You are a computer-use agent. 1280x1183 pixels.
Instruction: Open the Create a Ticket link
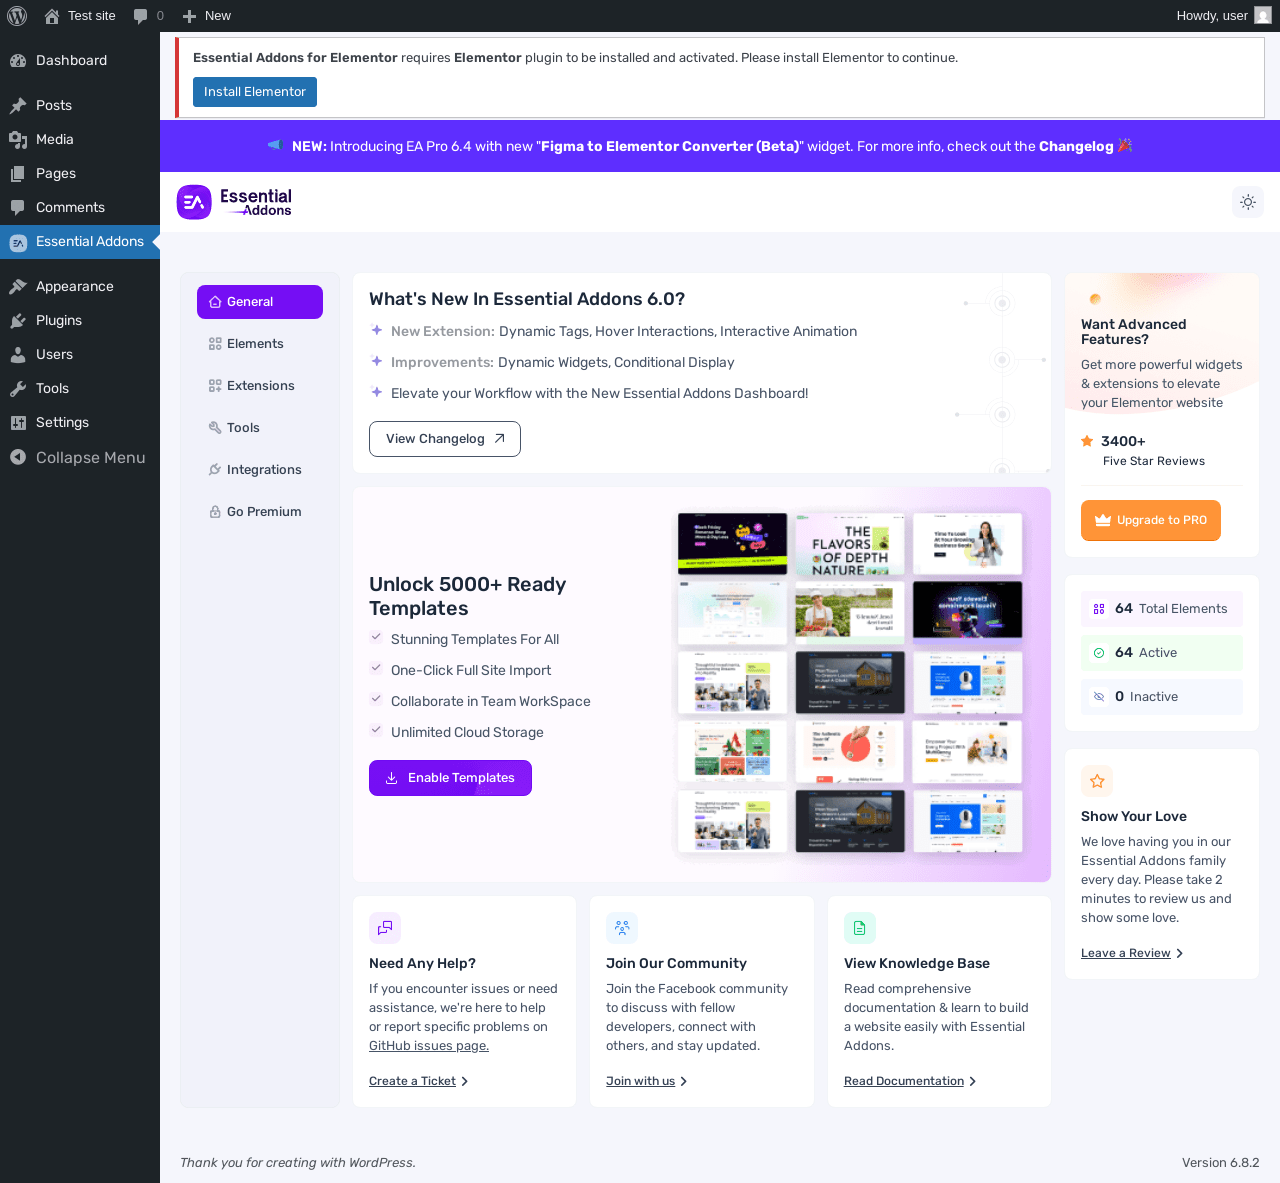coord(418,1081)
